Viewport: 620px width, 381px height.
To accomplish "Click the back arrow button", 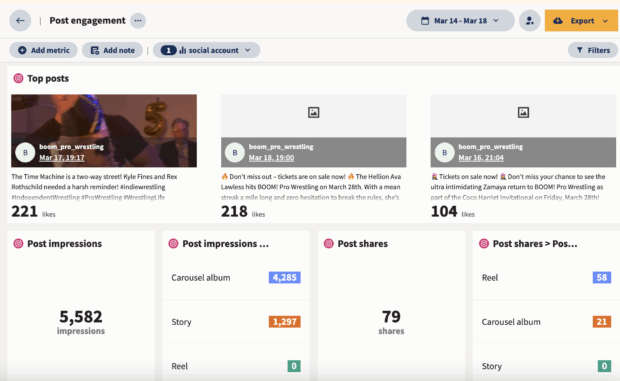I will click(20, 21).
